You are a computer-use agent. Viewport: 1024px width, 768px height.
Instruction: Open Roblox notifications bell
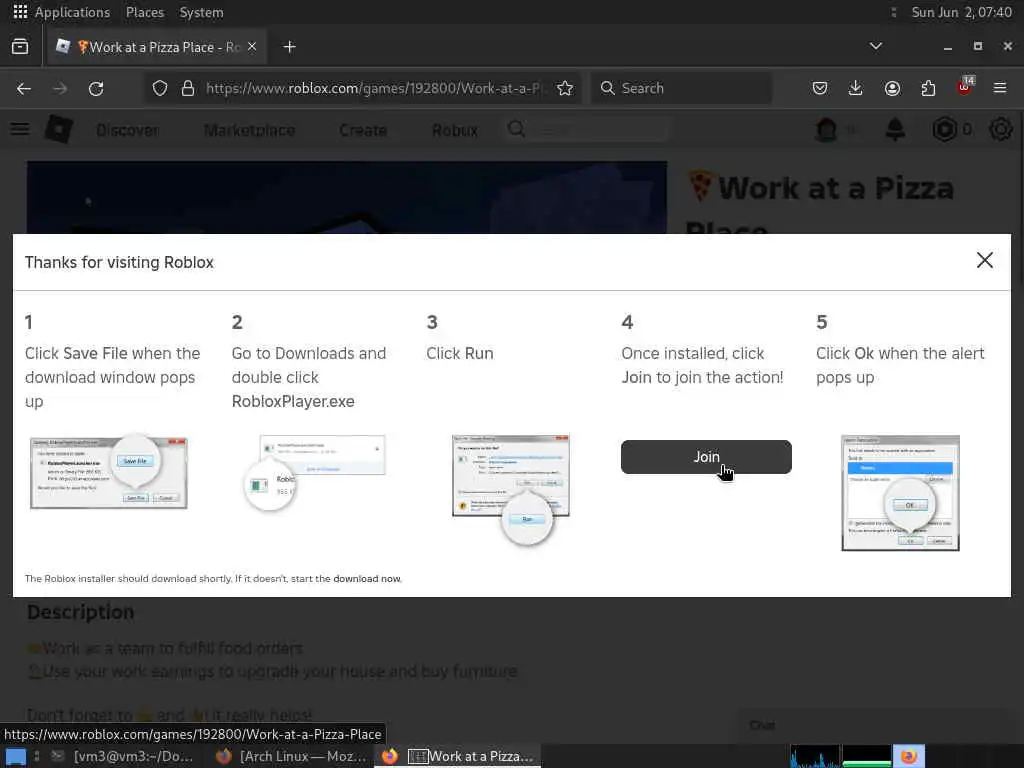pyautogui.click(x=895, y=129)
